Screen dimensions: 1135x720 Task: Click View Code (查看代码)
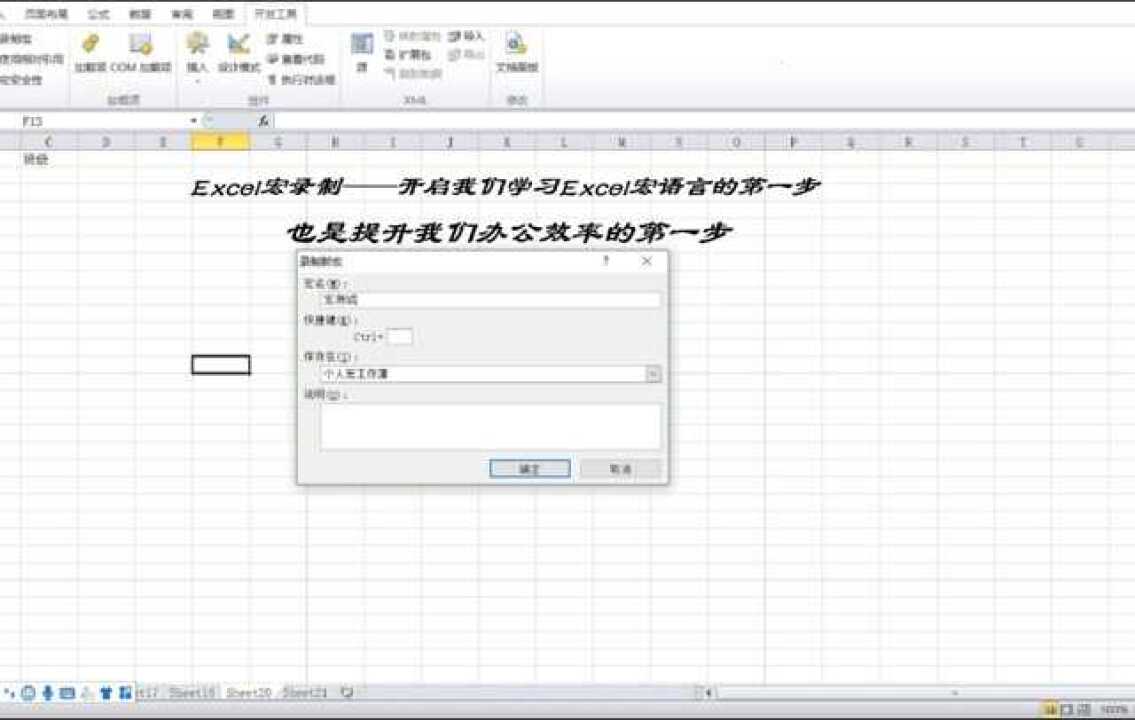coord(295,59)
